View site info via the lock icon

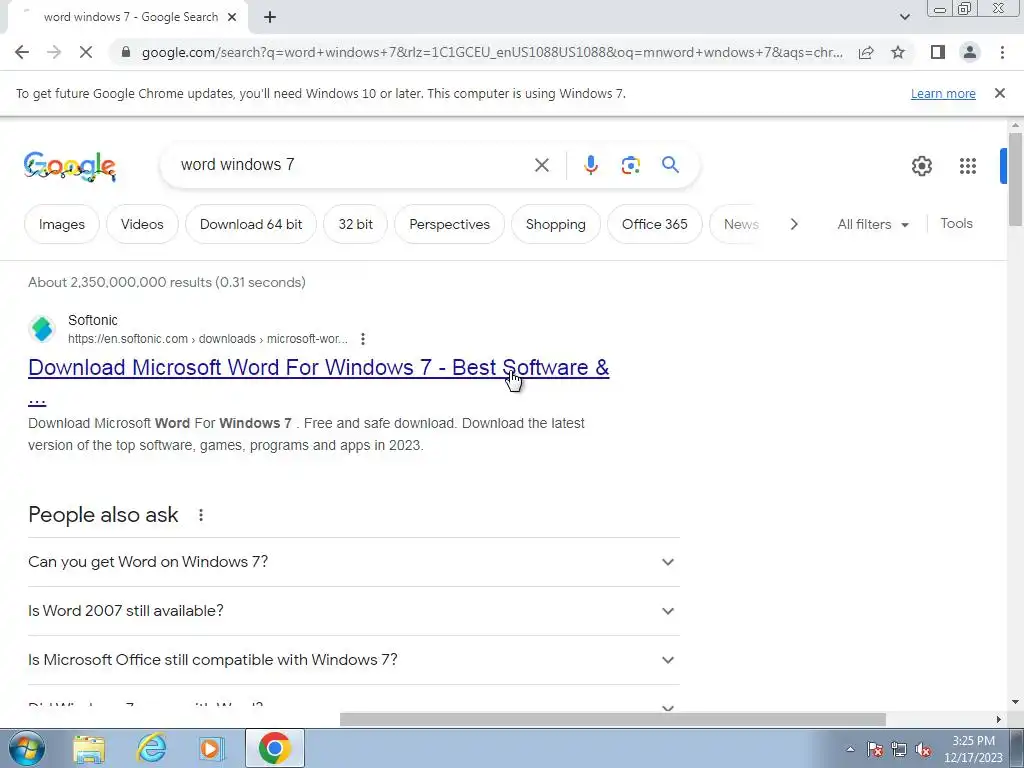[x=126, y=52]
